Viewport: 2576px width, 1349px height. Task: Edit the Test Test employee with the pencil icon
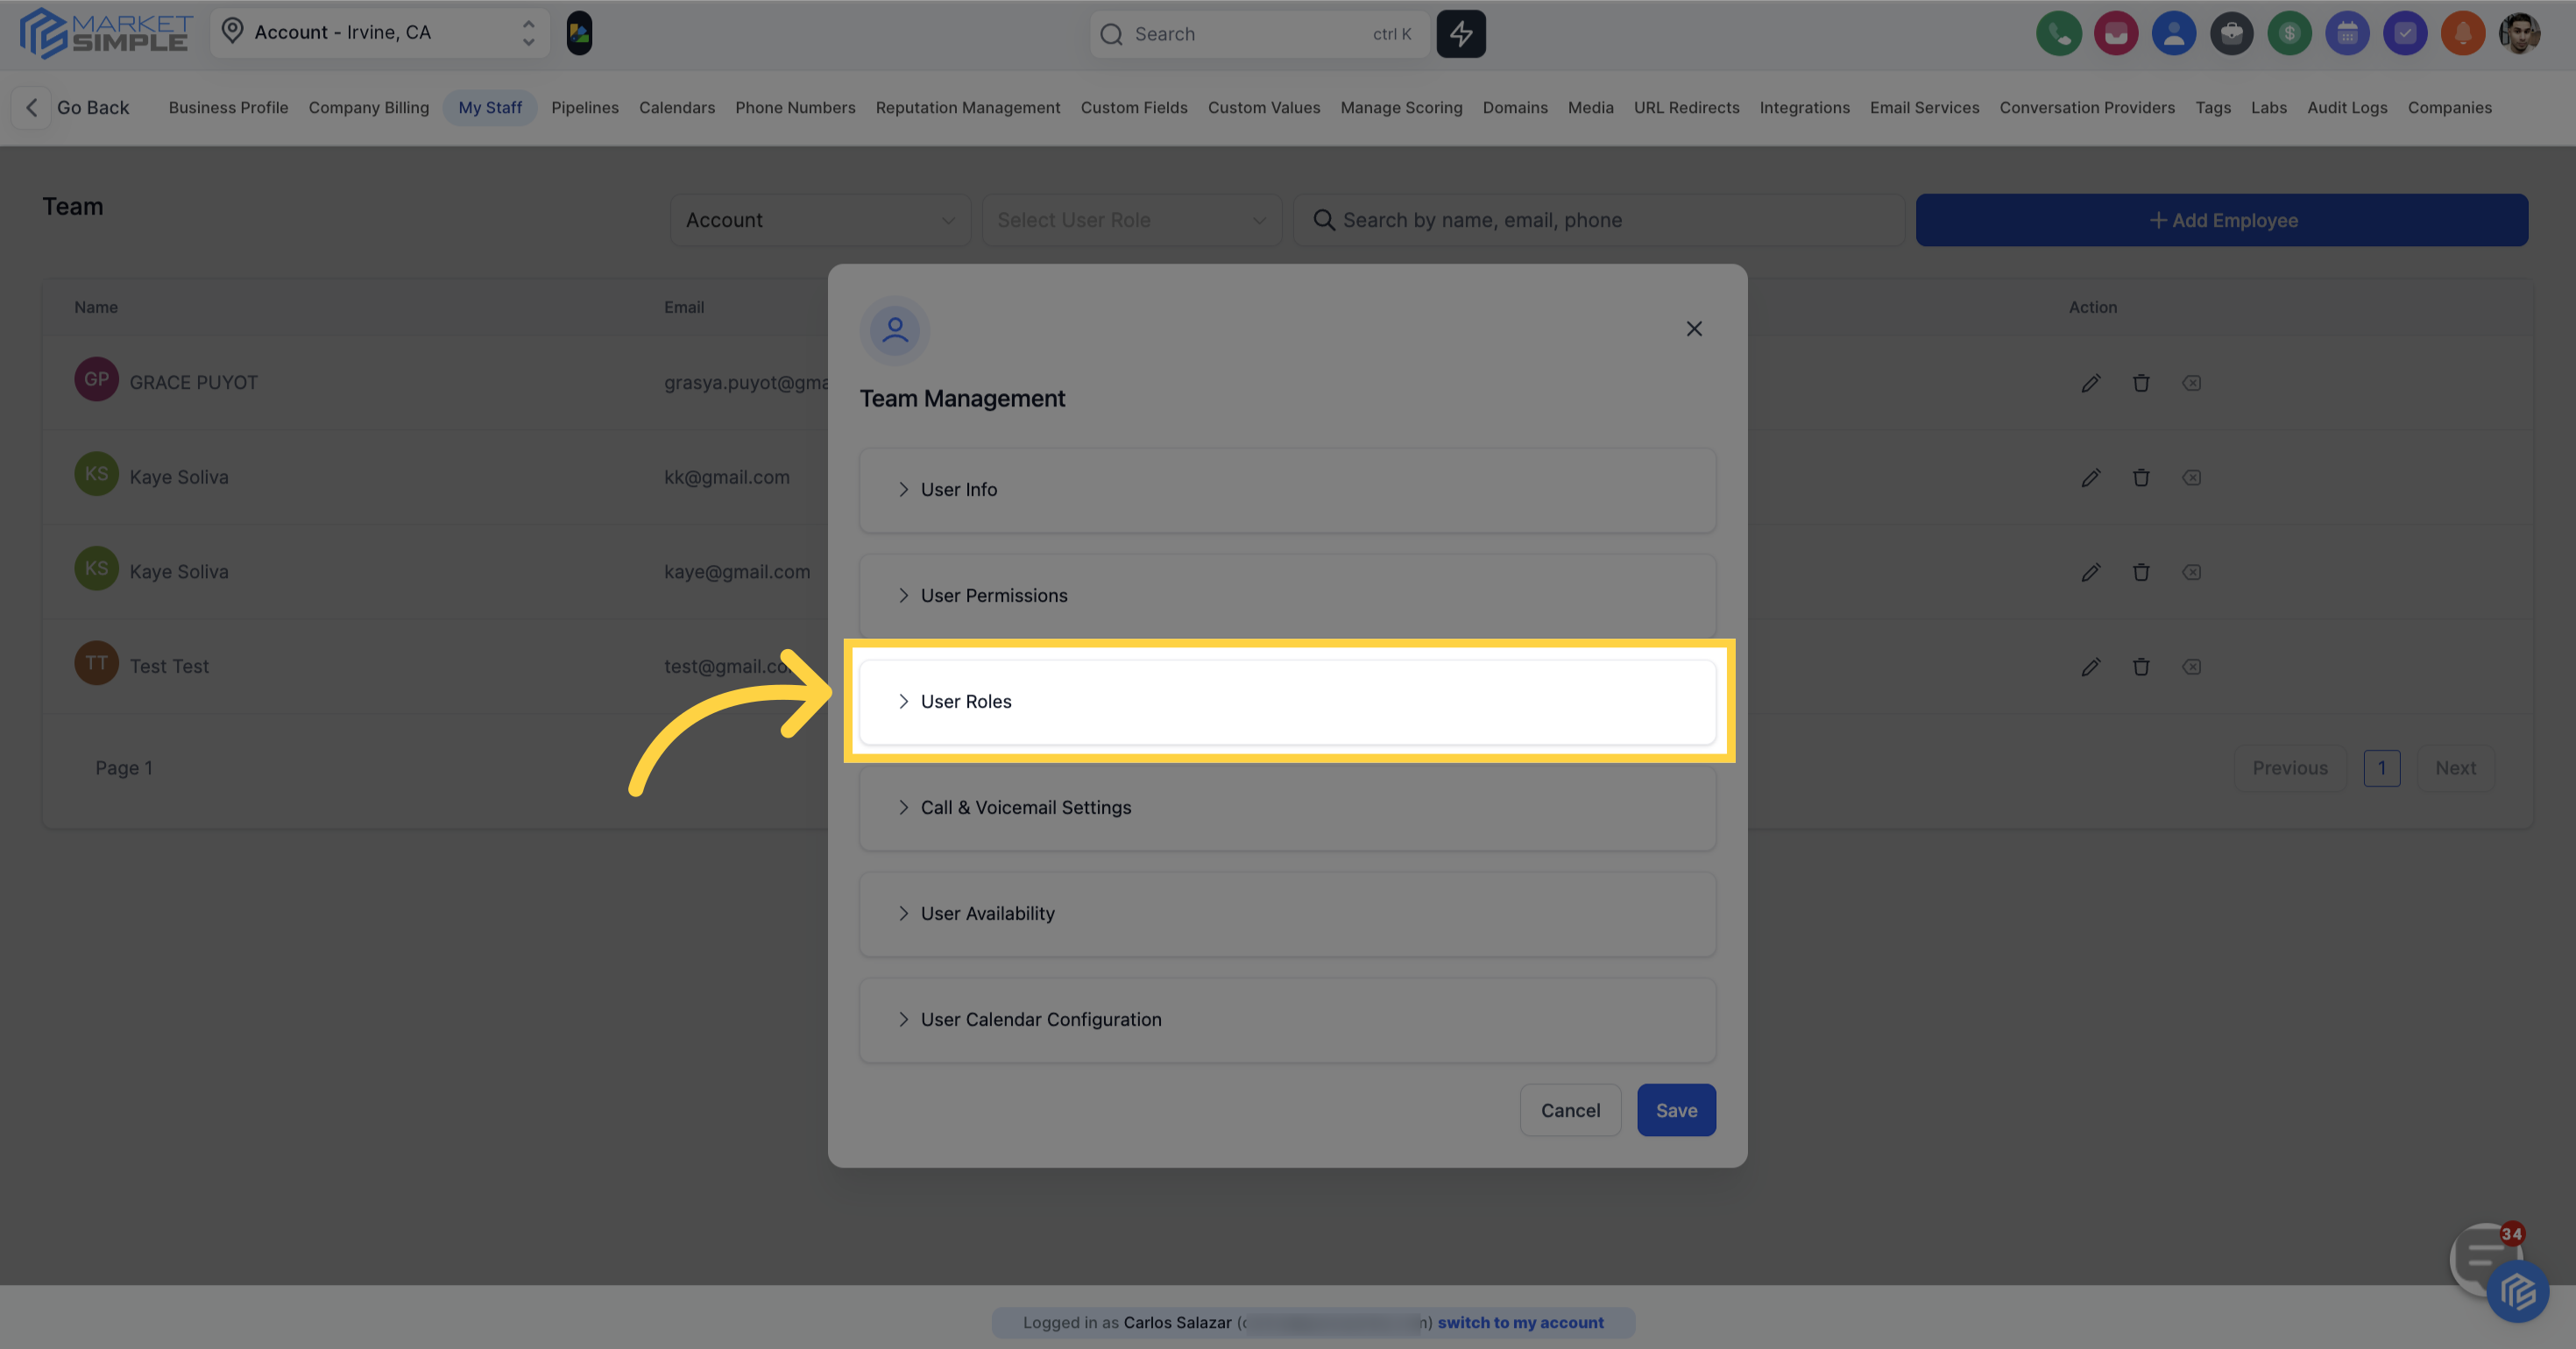[x=2091, y=666]
